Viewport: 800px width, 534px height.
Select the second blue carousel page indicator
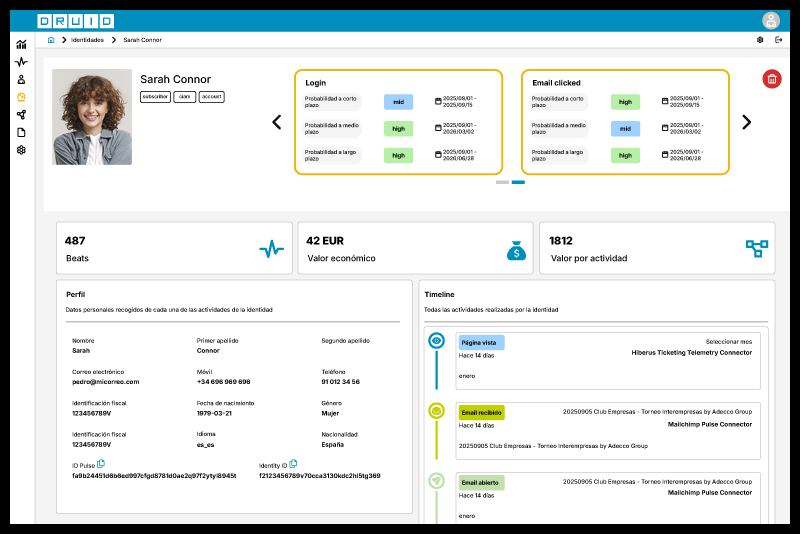(x=518, y=182)
